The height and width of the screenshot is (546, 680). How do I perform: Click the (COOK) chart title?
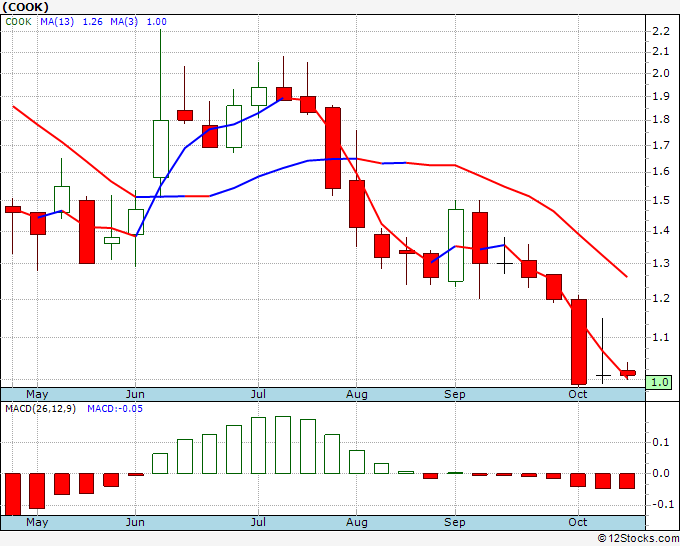(25, 7)
